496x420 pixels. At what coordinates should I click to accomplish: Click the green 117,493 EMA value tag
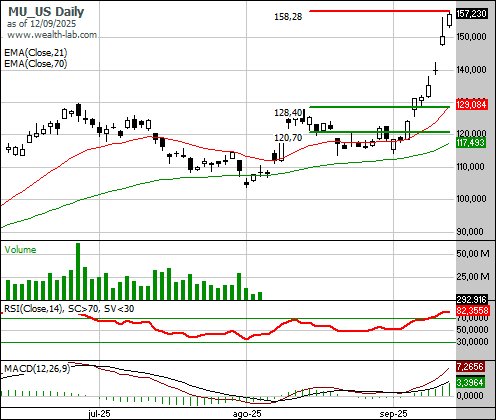(471, 143)
